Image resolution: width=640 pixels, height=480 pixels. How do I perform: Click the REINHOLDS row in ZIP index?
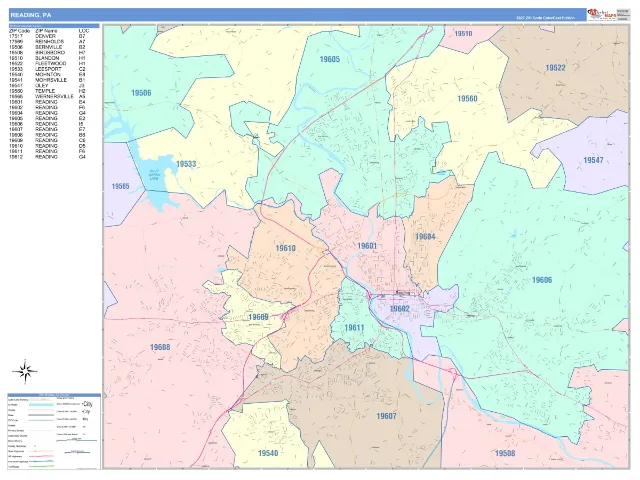(47, 42)
